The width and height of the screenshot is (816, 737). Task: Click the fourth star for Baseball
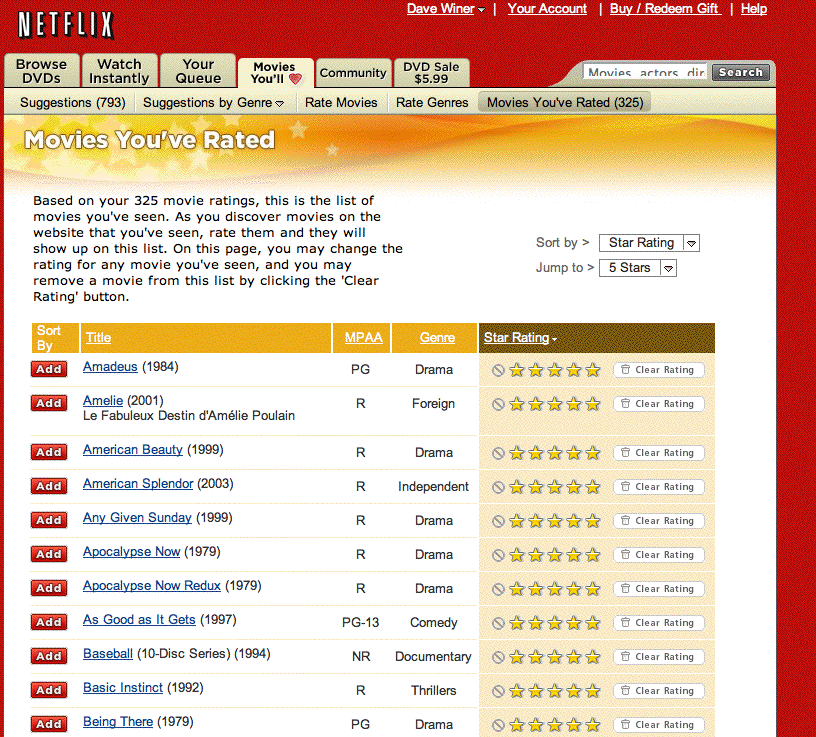click(x=574, y=657)
